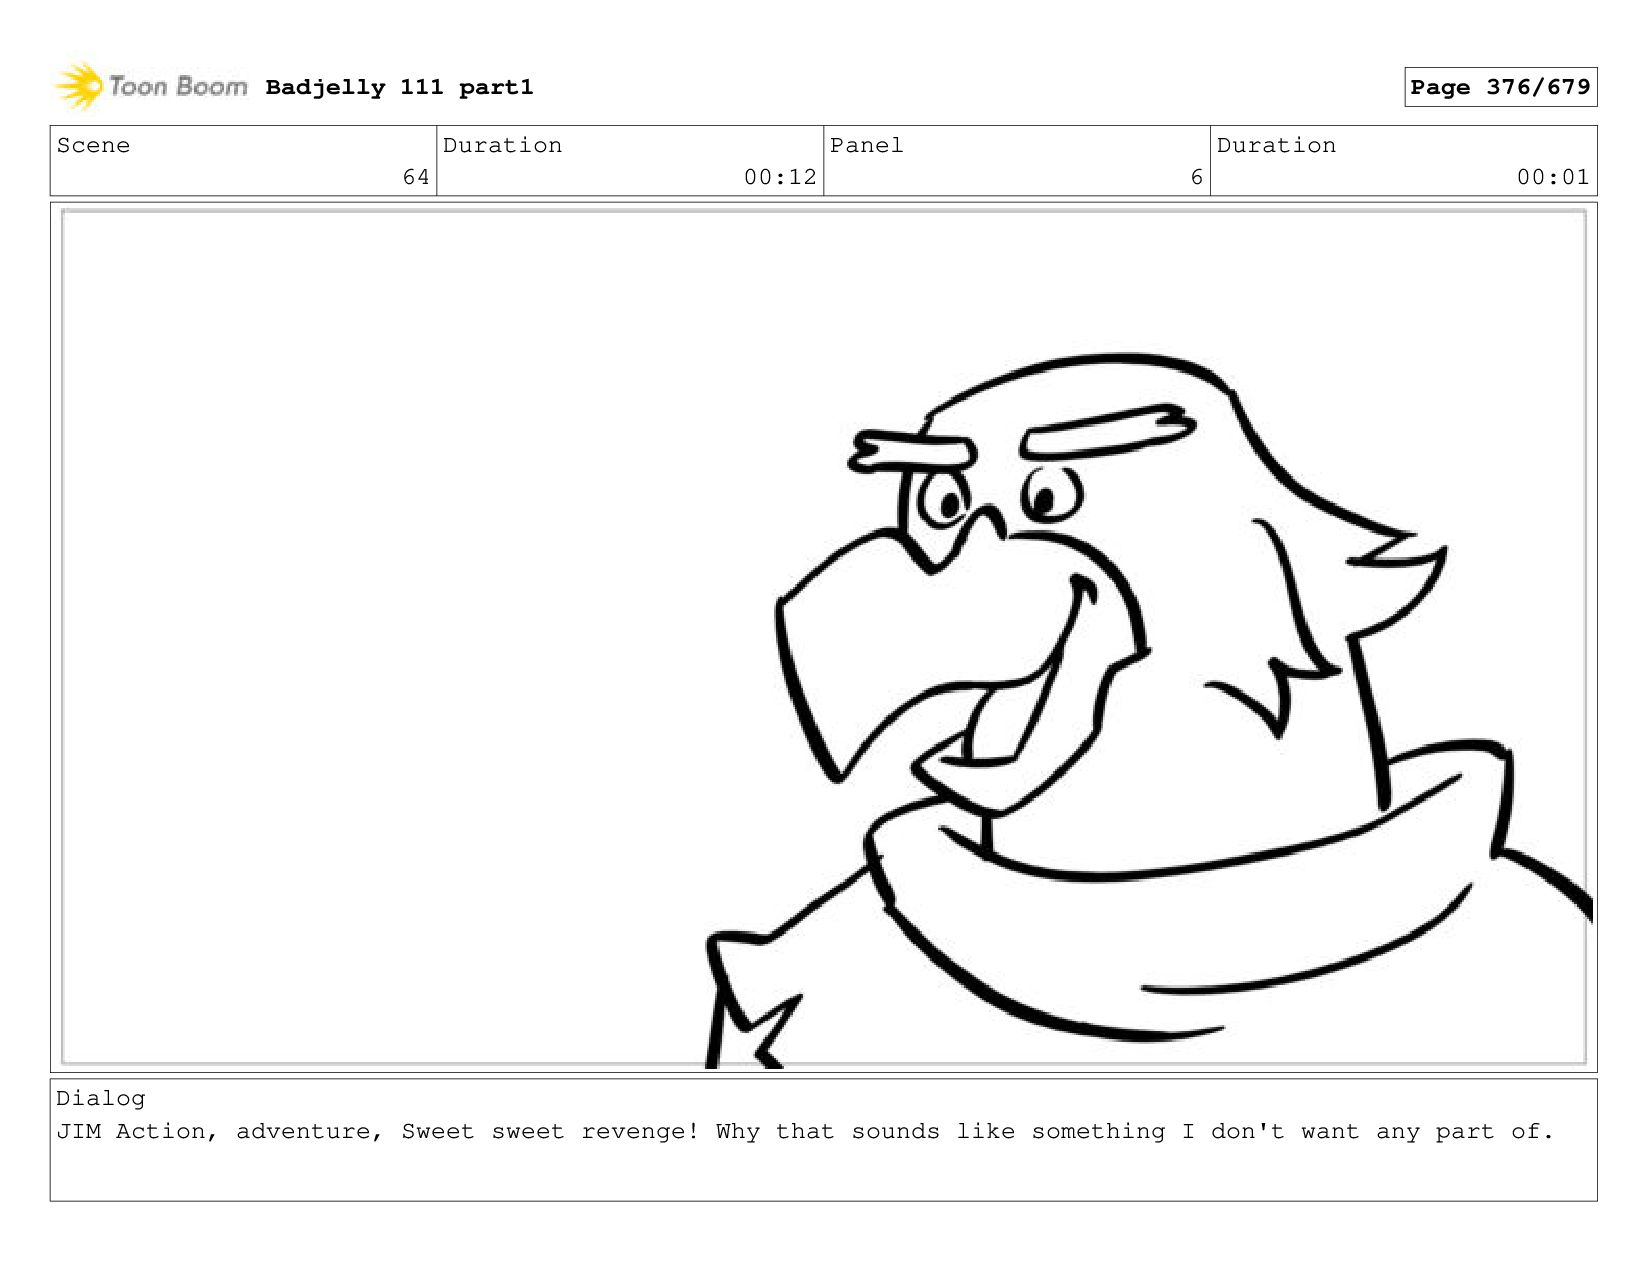Click the scene duration value 00:12
1648x1276 pixels.
(x=780, y=177)
